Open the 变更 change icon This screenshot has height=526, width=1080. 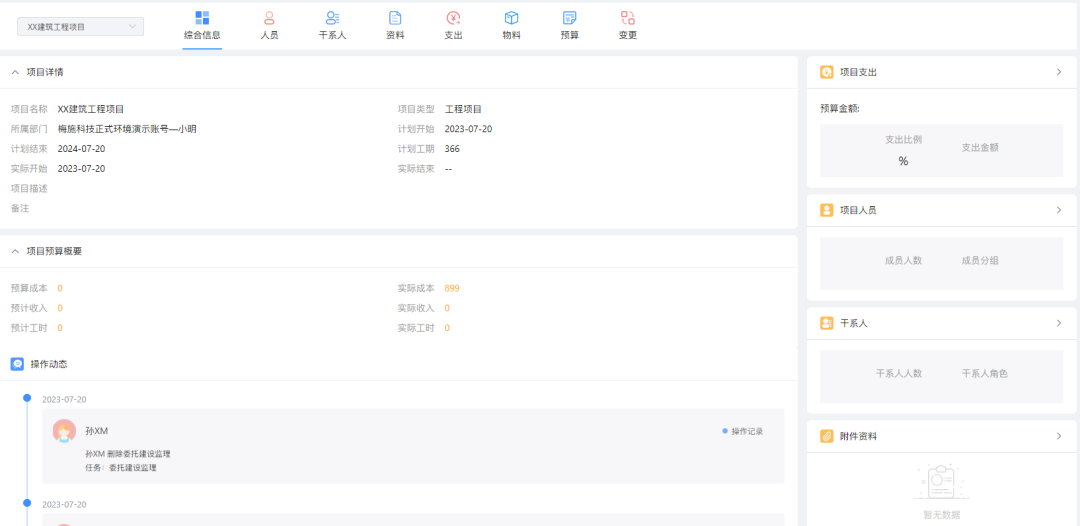point(627,18)
